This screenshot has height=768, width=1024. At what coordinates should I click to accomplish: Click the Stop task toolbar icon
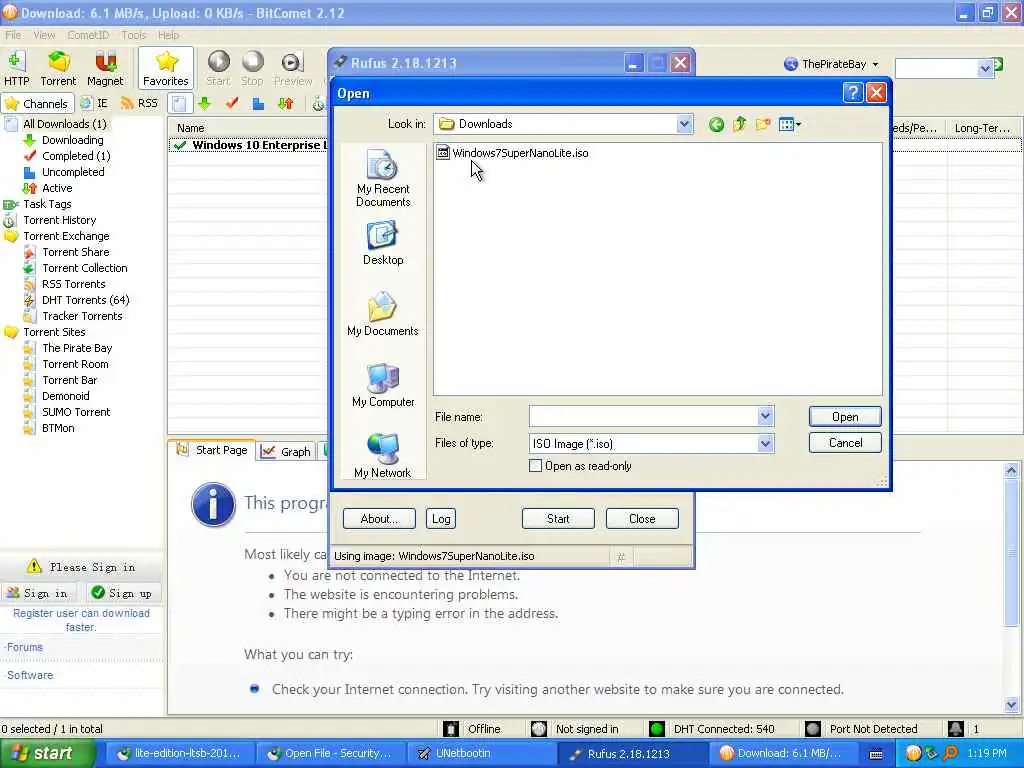click(x=252, y=69)
